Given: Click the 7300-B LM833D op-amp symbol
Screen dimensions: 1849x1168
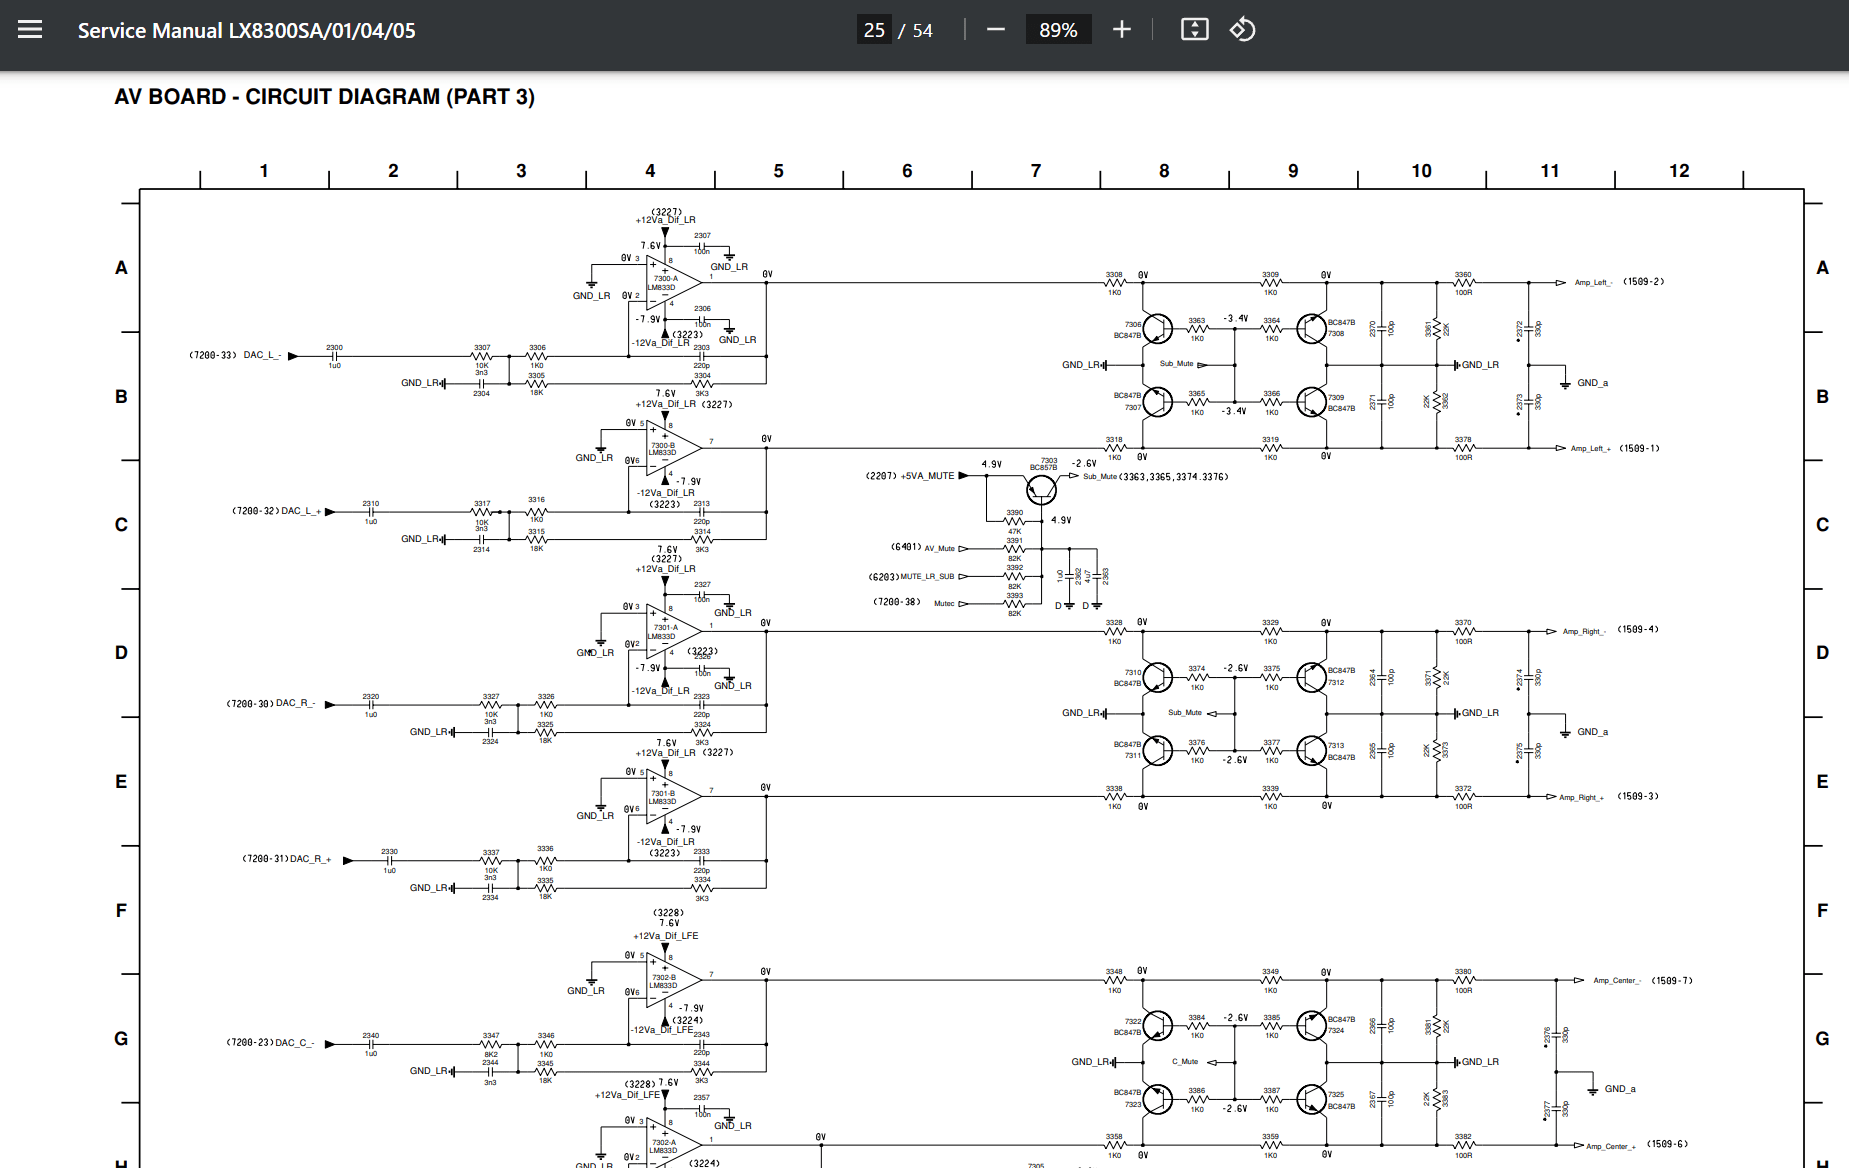Looking at the screenshot, I should [672, 448].
